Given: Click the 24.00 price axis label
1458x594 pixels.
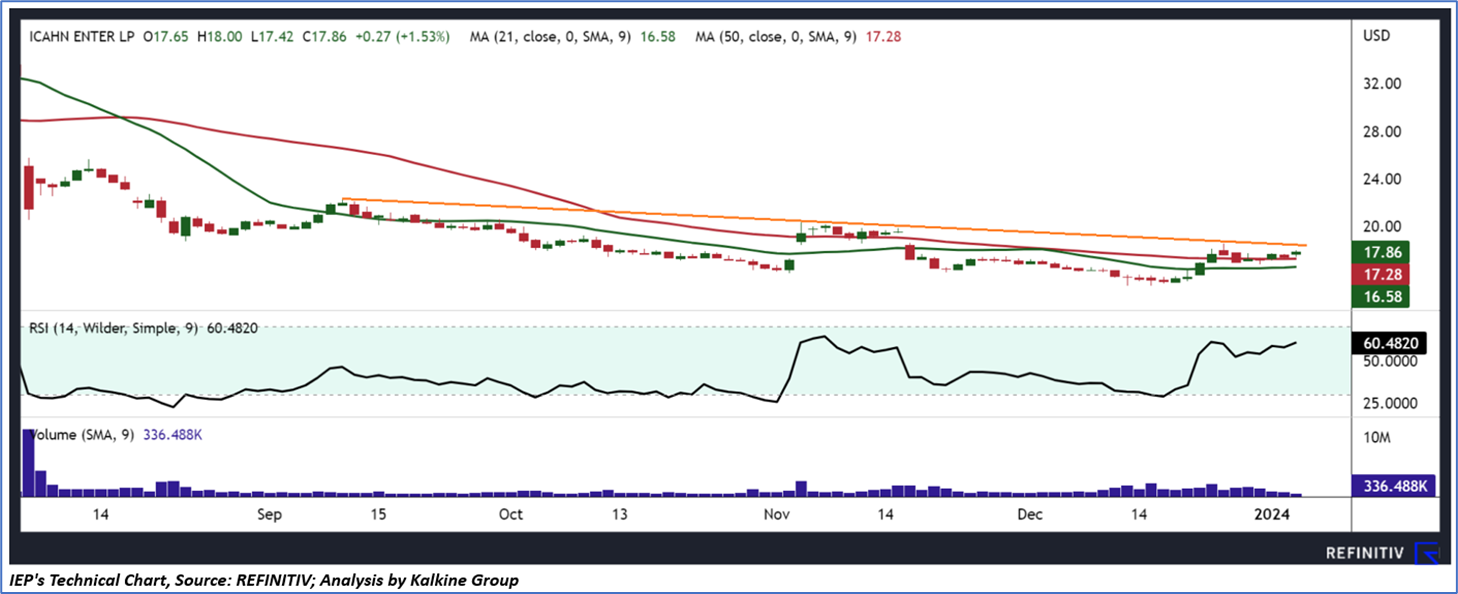Looking at the screenshot, I should 1380,179.
